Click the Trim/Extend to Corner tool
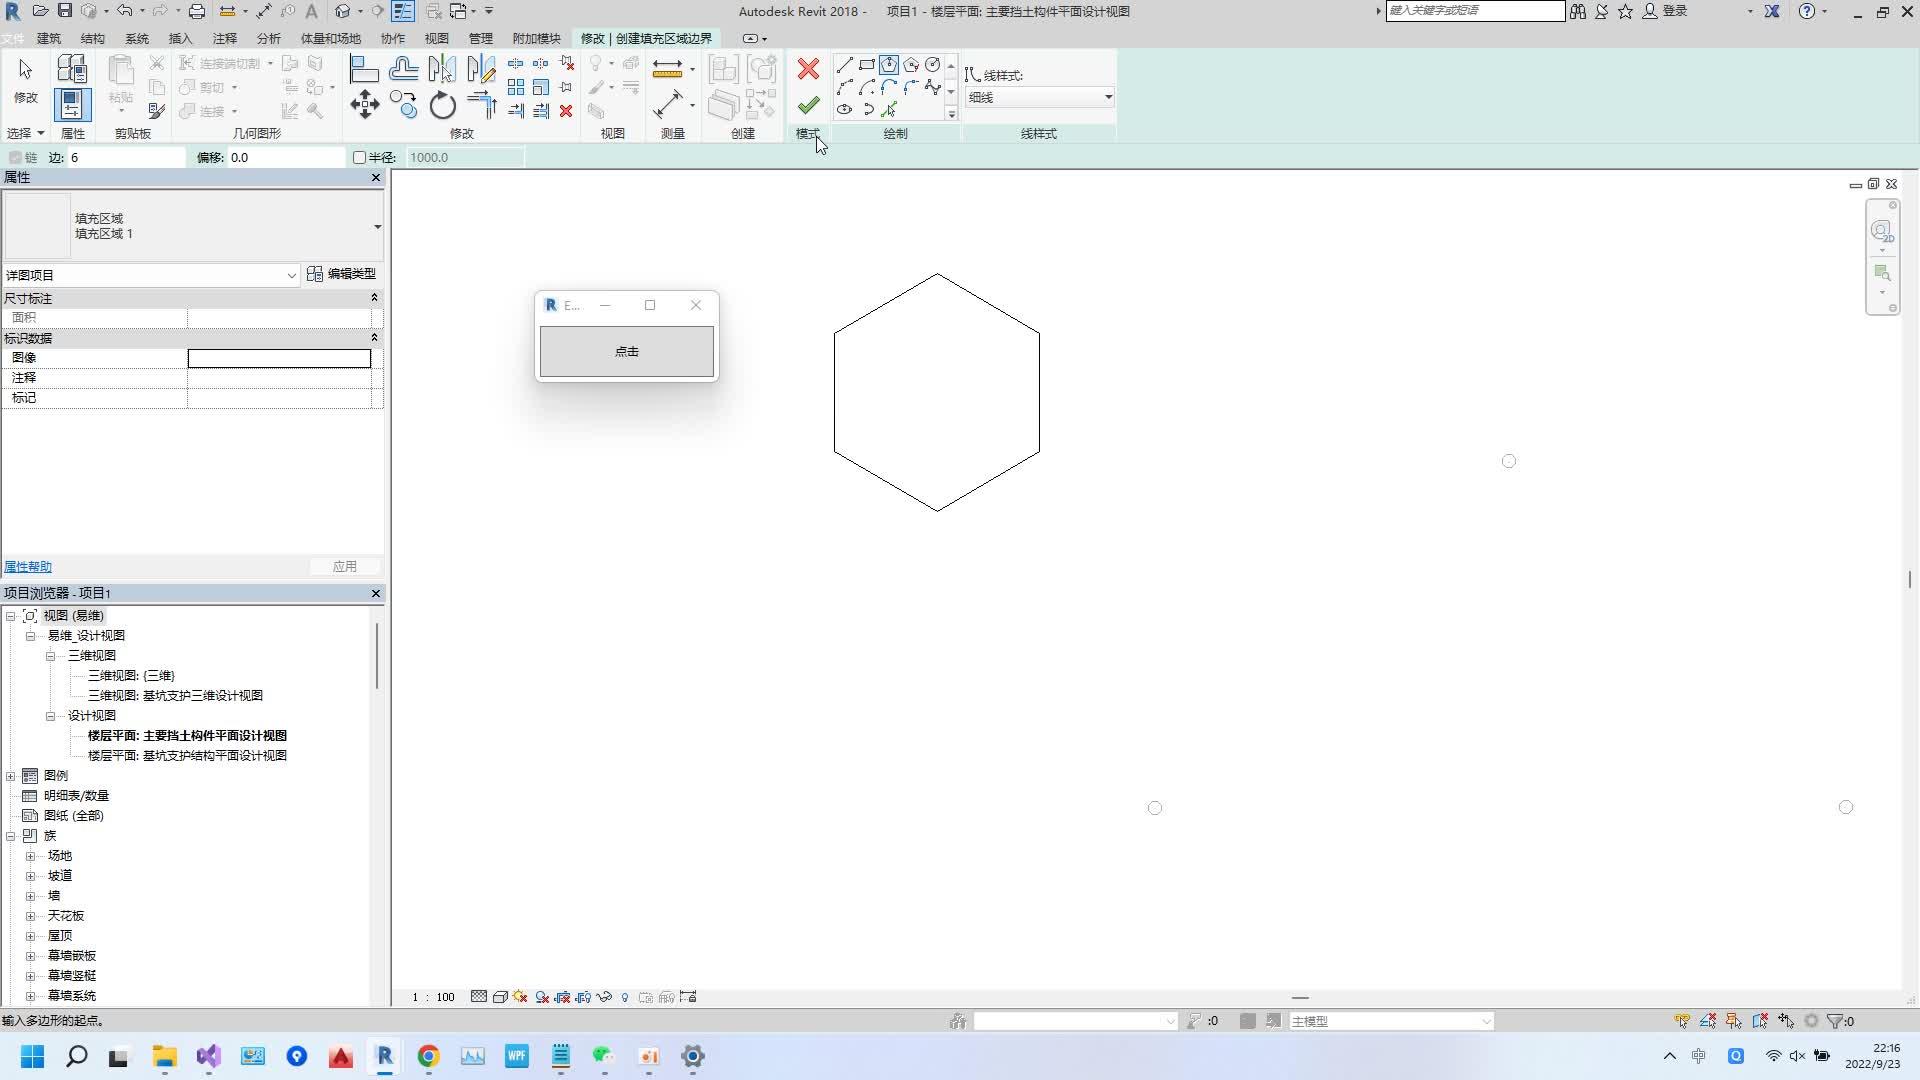Image resolution: width=1920 pixels, height=1080 pixels. pos(481,104)
